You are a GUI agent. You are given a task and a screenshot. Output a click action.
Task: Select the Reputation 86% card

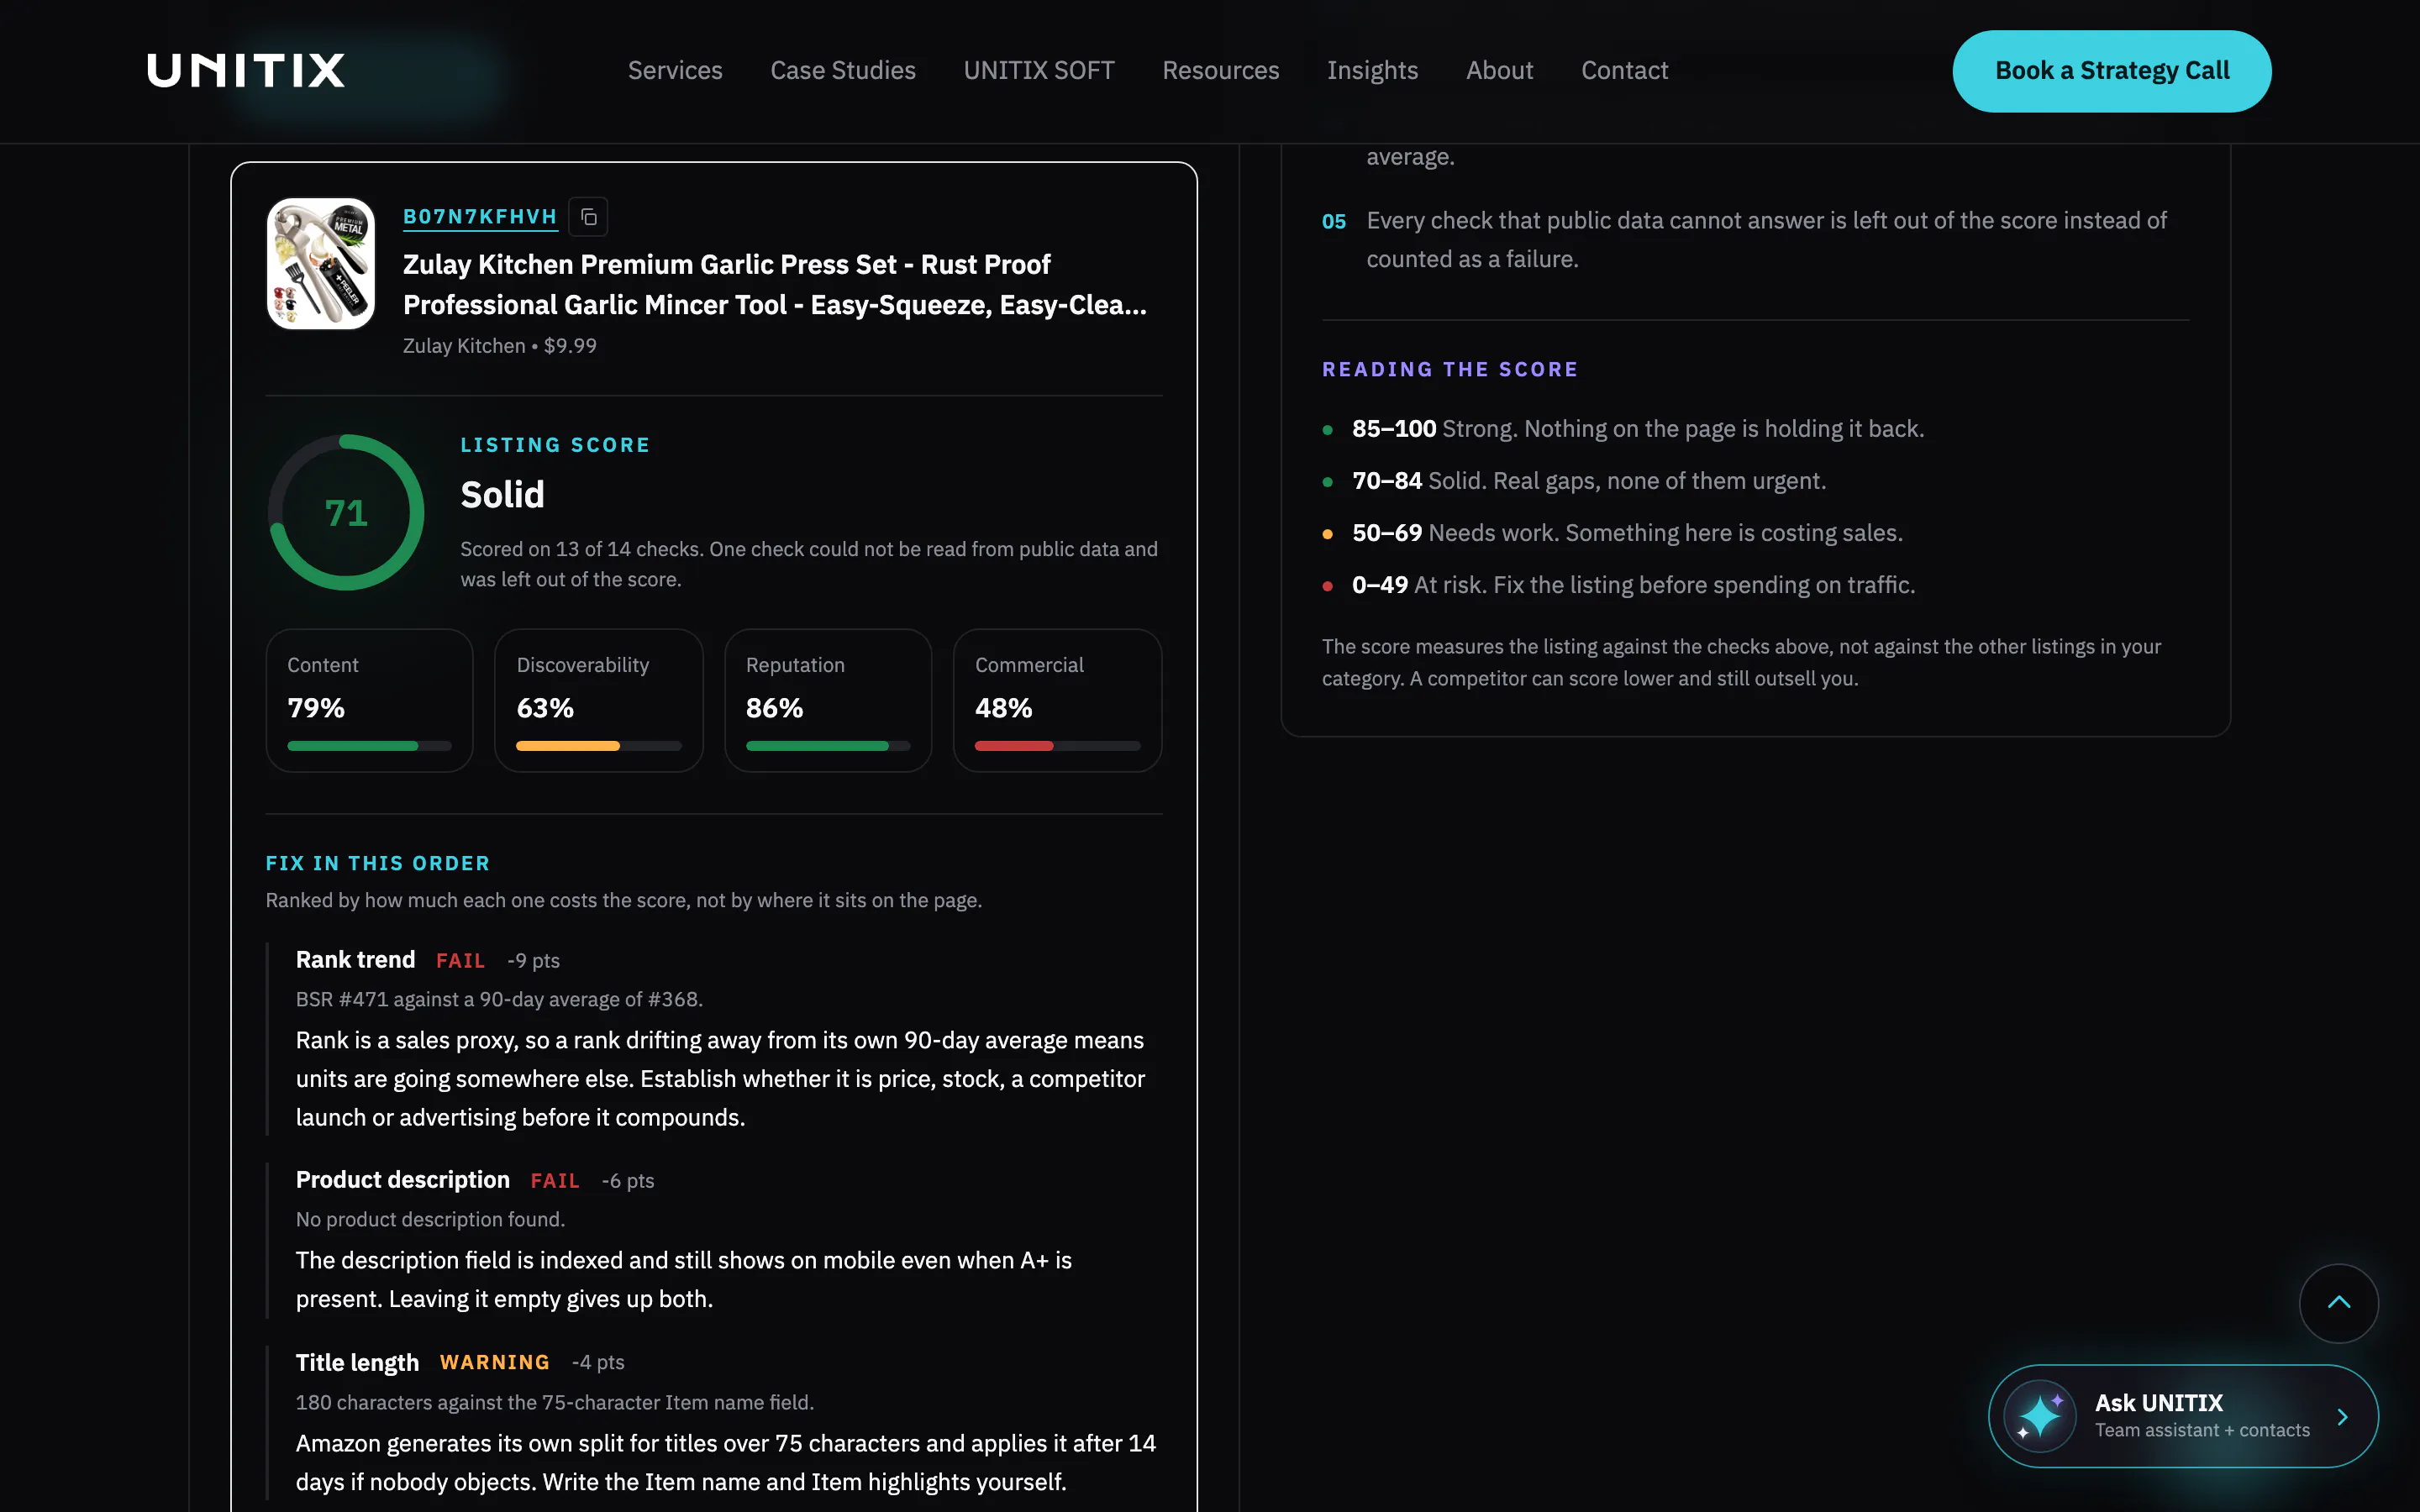click(x=828, y=700)
